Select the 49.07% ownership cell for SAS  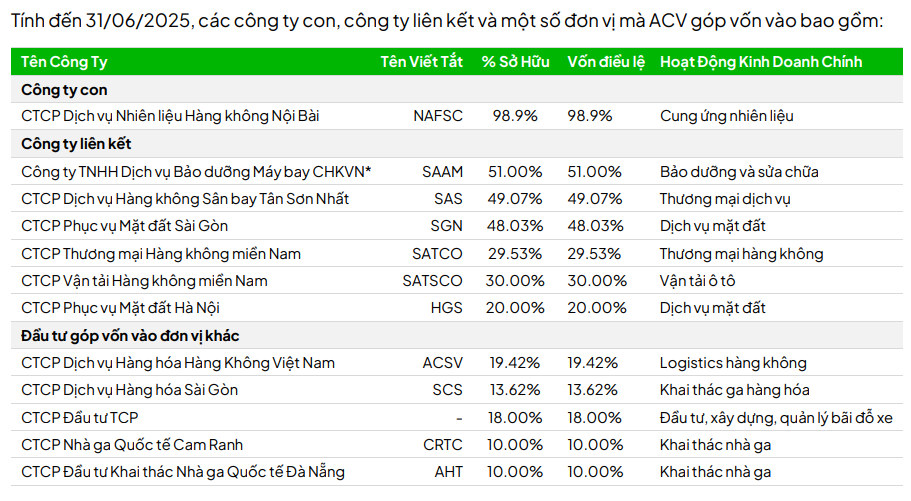pos(515,199)
